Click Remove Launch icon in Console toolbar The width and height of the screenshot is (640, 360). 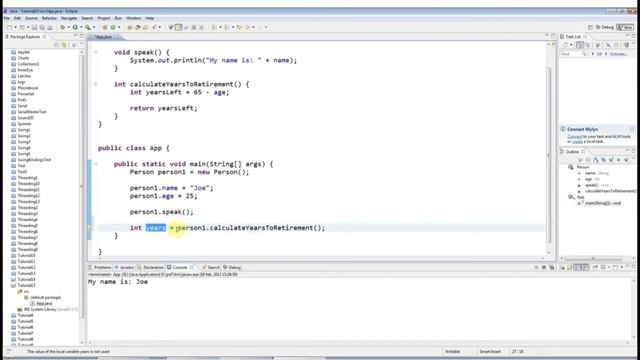click(544, 267)
